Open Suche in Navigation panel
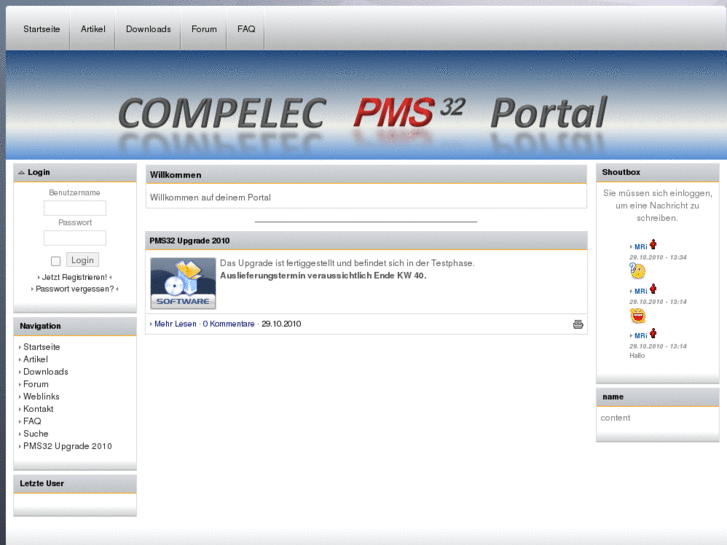This screenshot has width=727, height=545. tap(36, 434)
